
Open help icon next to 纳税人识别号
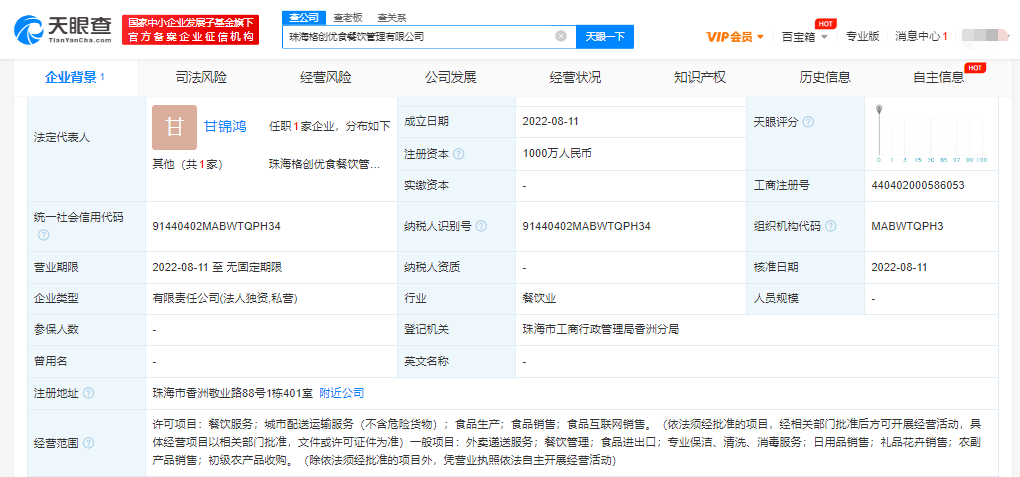coord(481,226)
